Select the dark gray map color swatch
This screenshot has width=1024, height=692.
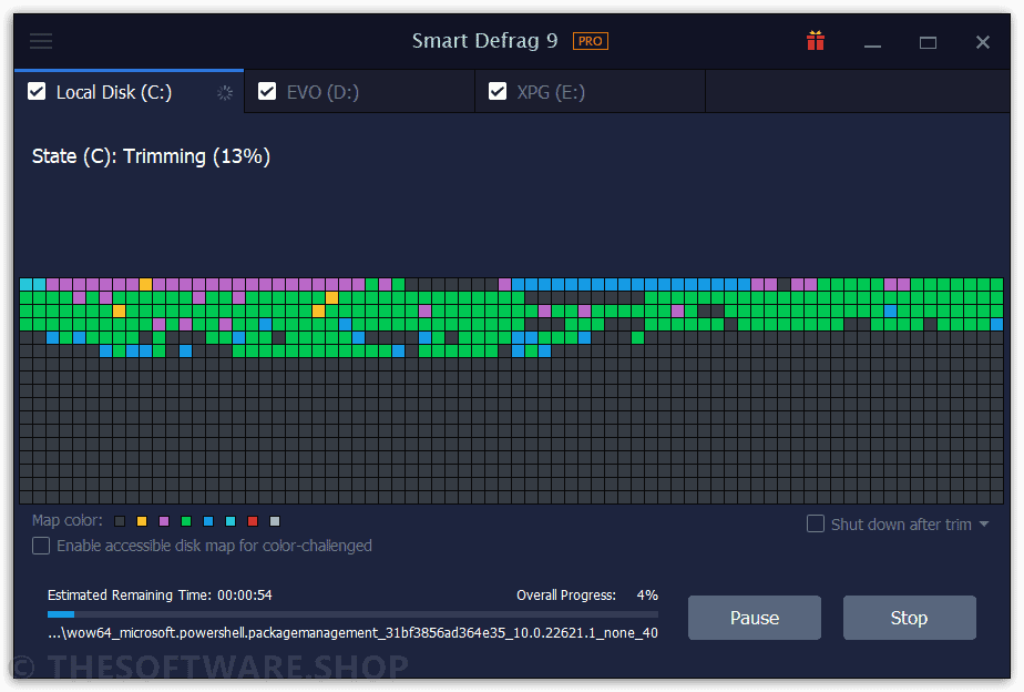(x=120, y=521)
